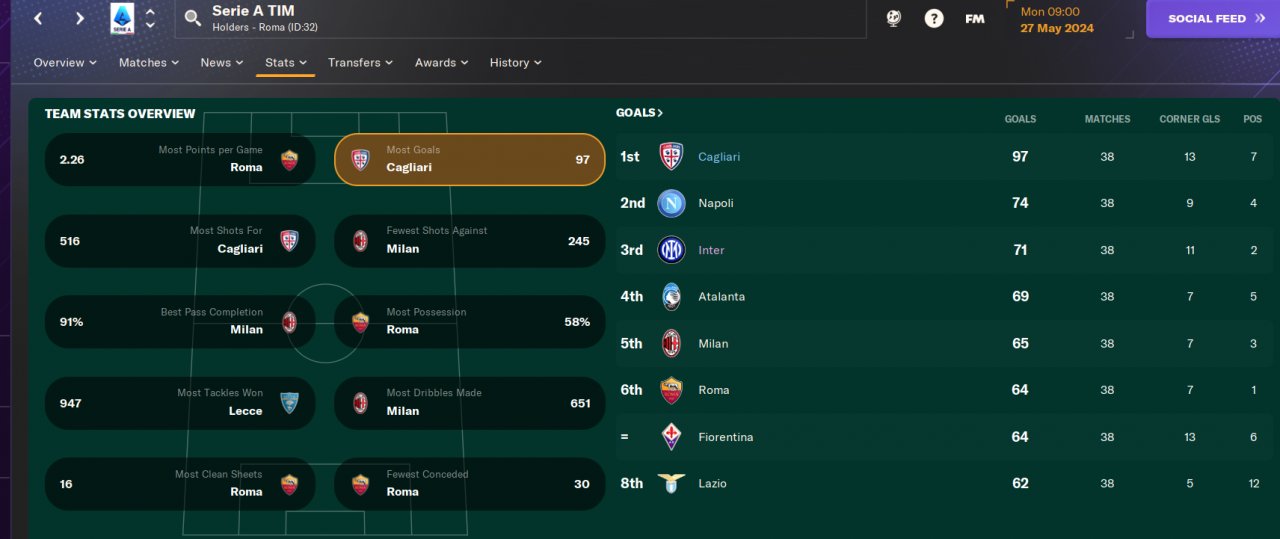Click the forward navigation arrow
The height and width of the screenshot is (539, 1280).
(80, 18)
